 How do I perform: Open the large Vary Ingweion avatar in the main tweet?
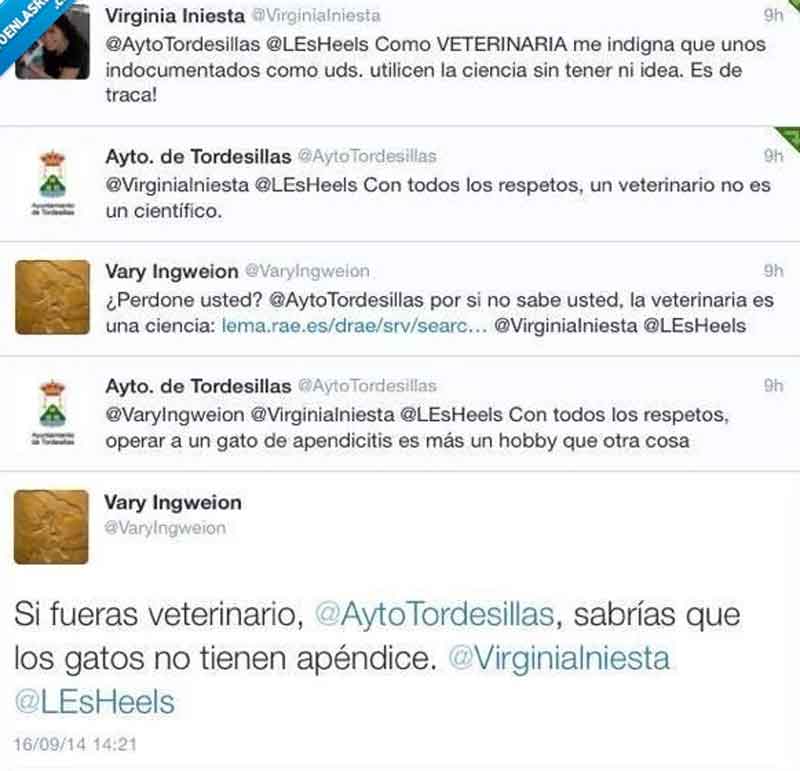[51, 527]
